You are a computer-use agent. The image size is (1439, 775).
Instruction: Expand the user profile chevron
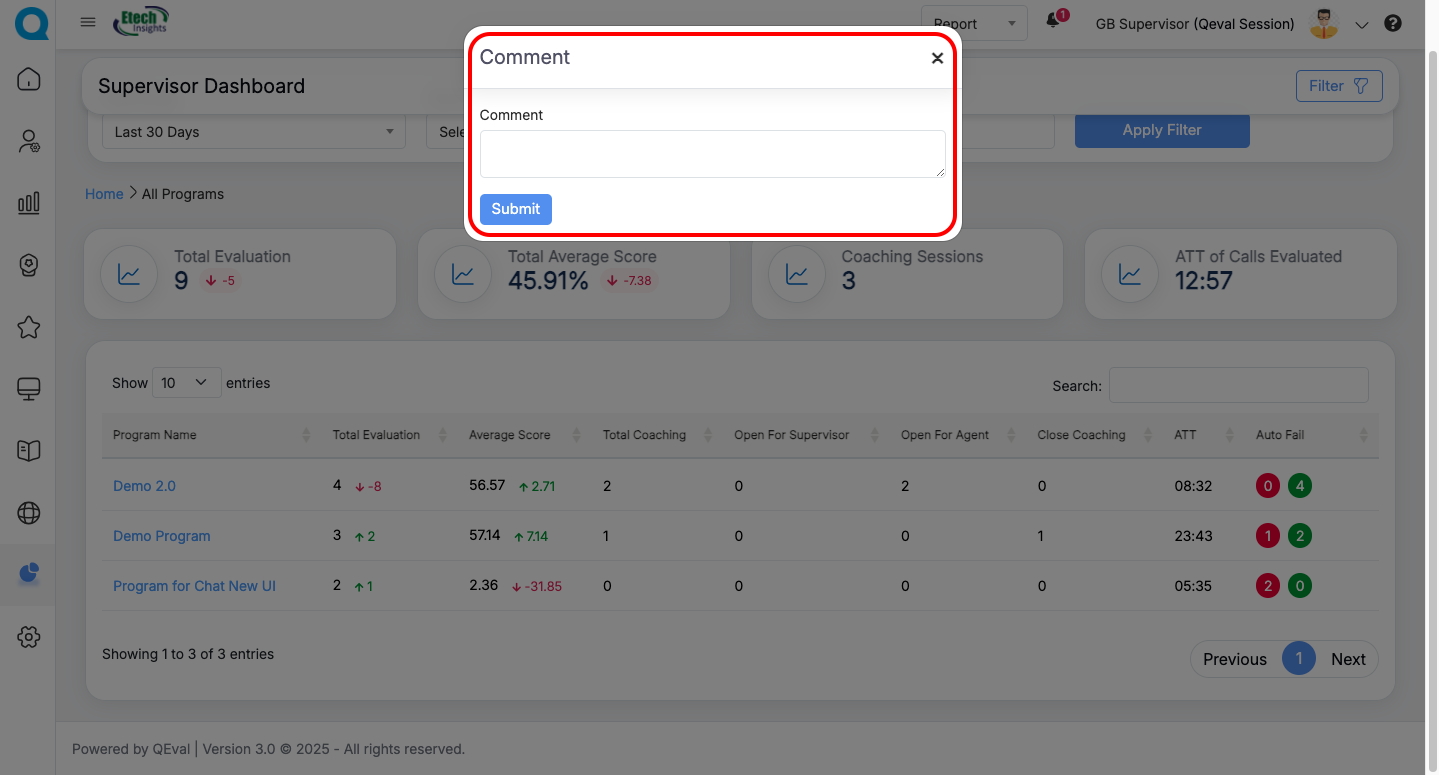[x=1361, y=26]
